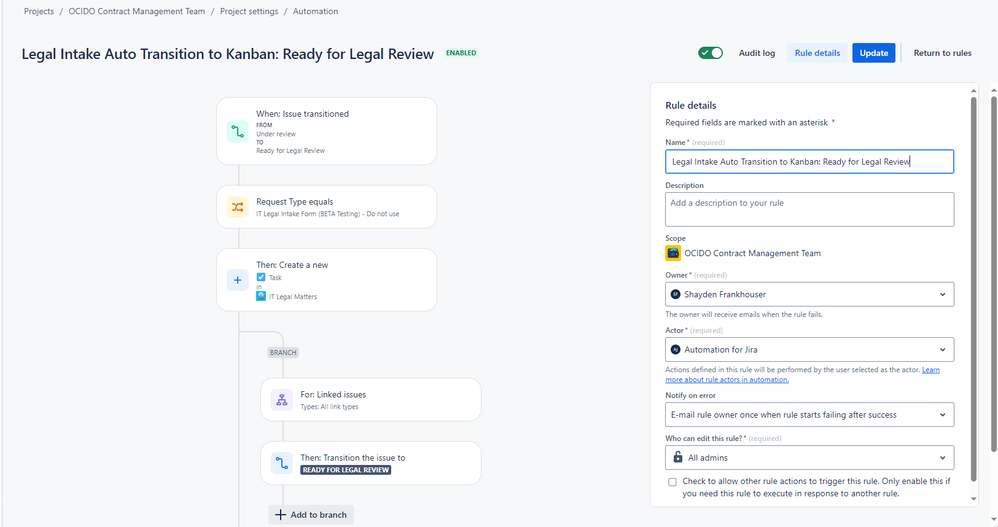Viewport: 998px width, 527px height.
Task: Open OCIDO Contract Management Team breadcrumb
Action: 137,11
